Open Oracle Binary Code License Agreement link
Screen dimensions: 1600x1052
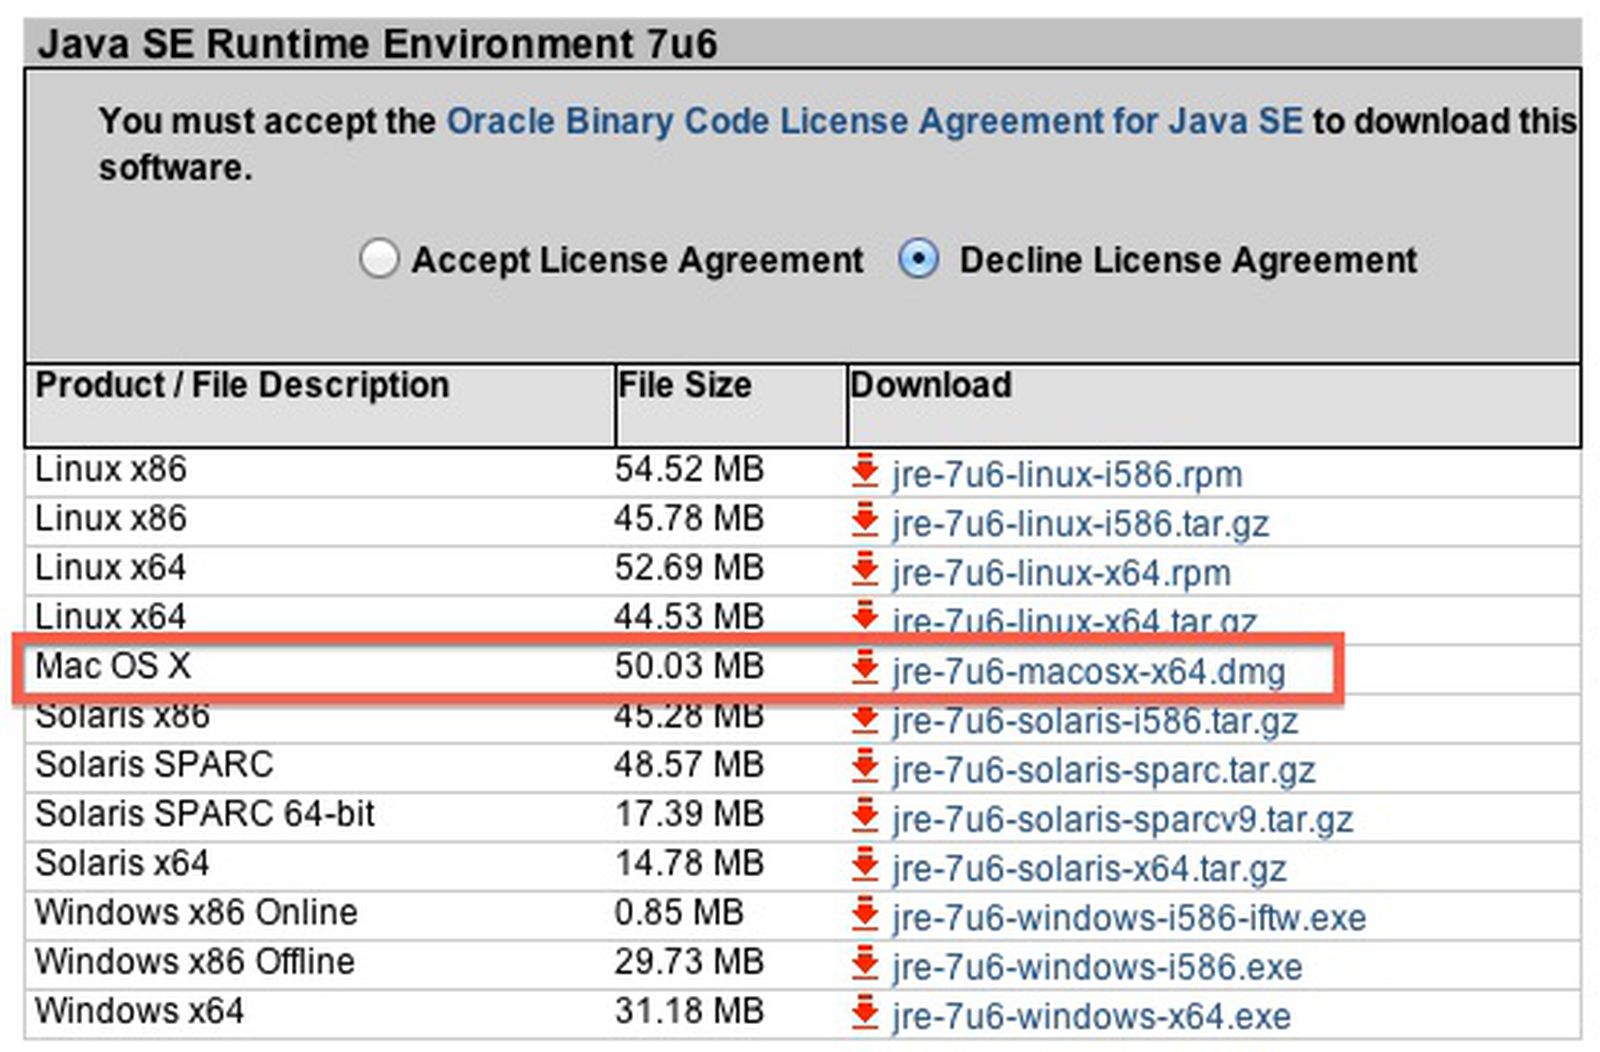tap(874, 121)
